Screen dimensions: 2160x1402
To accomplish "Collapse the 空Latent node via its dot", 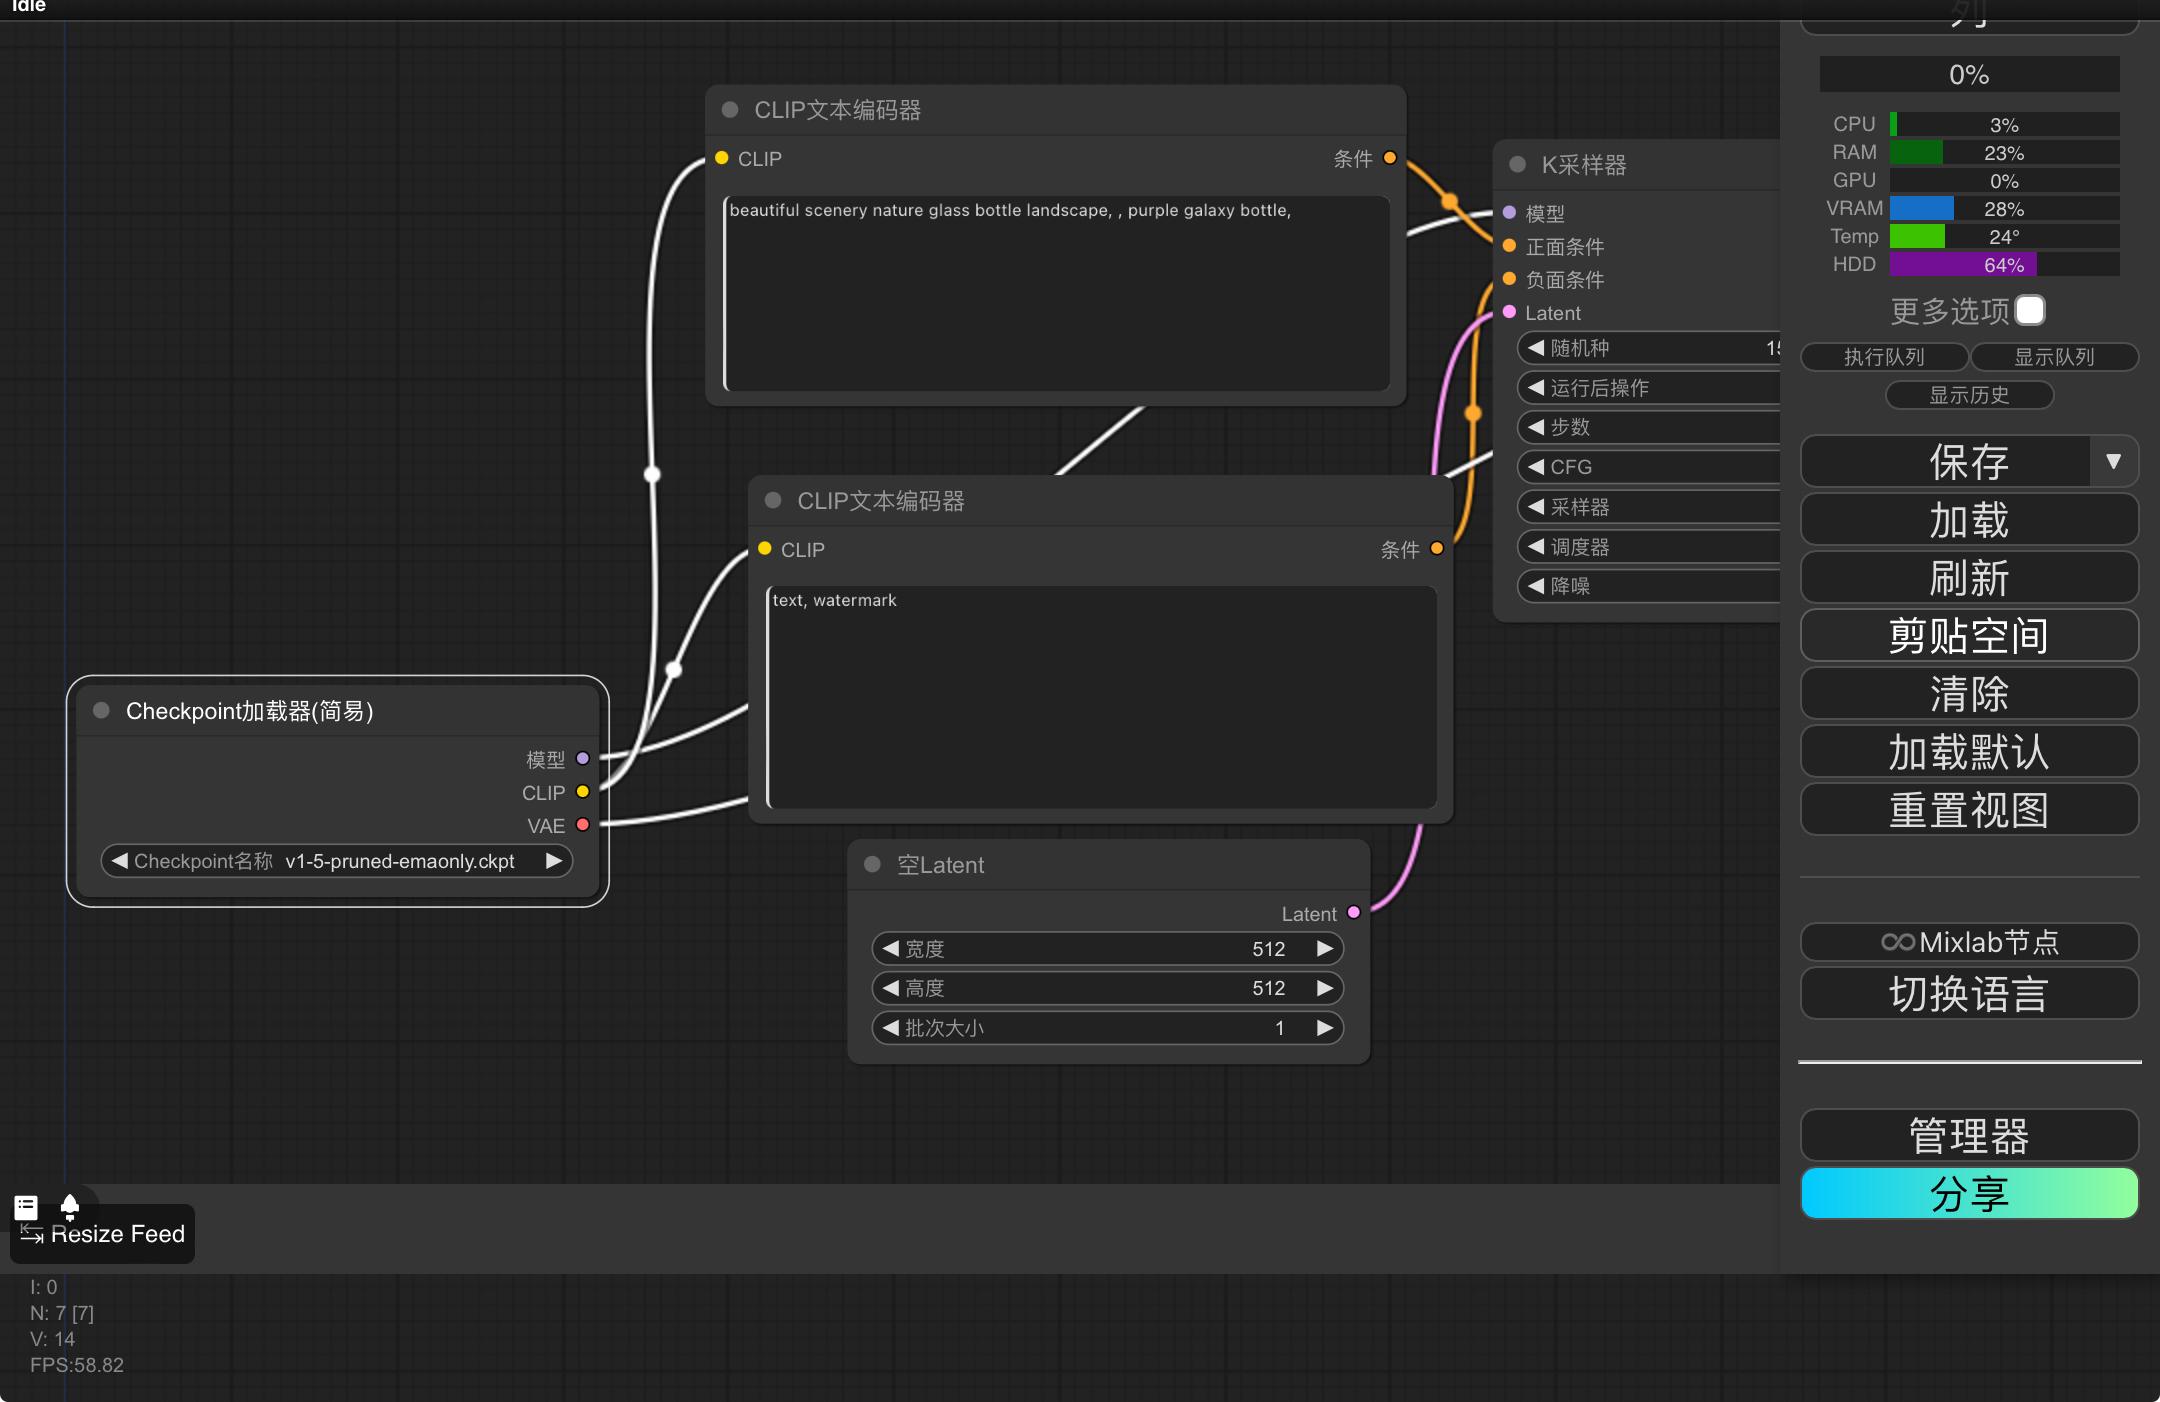I will 872,864.
